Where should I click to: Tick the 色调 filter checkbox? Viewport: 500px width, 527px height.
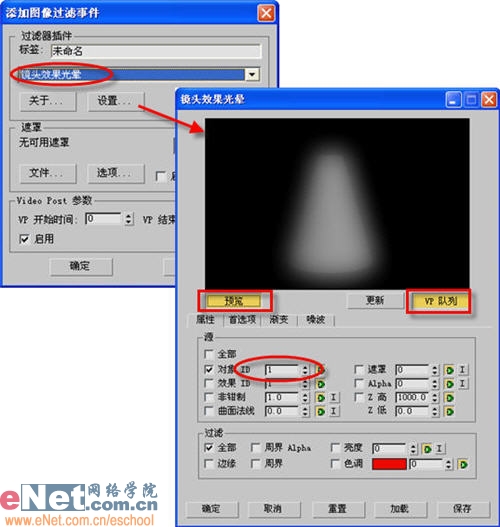point(335,464)
